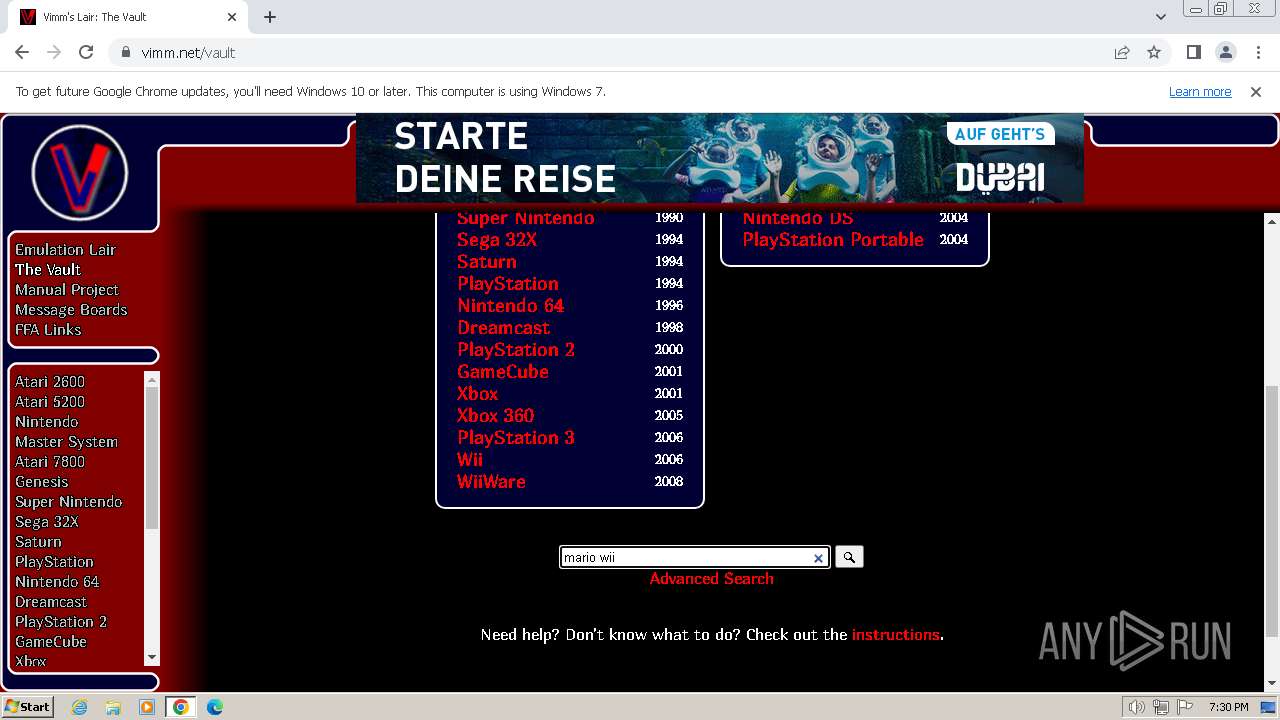The image size is (1280, 720).
Task: Open the Saturn link in the main list
Action: click(487, 261)
